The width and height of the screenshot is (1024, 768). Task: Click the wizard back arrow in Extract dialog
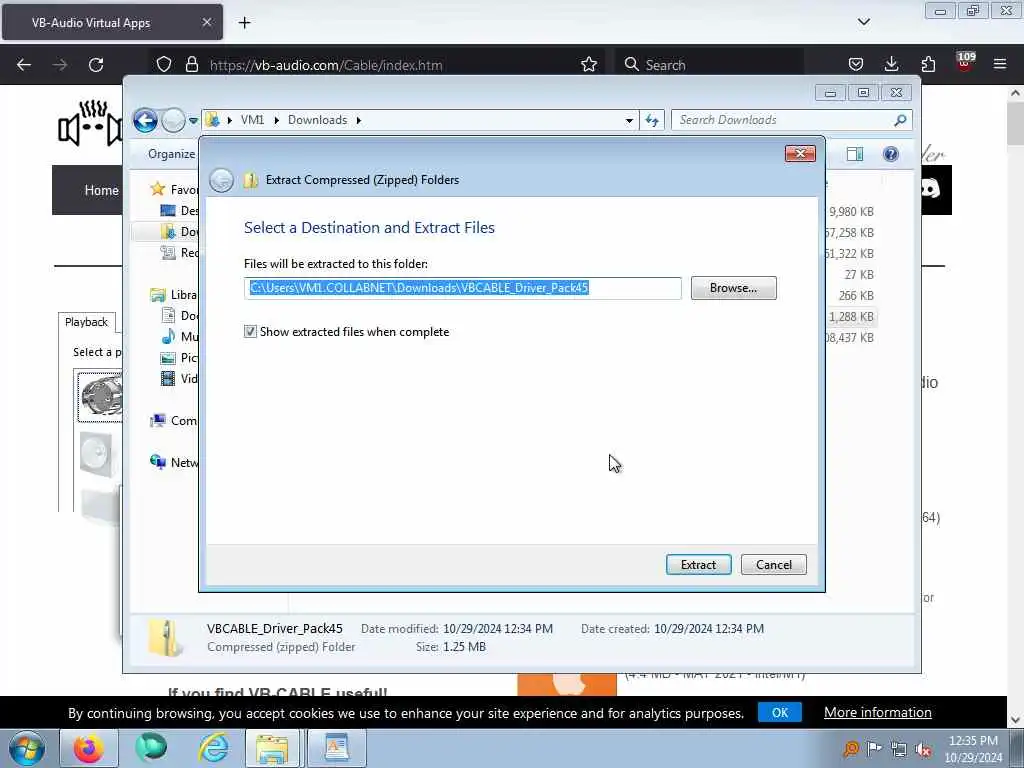click(221, 180)
